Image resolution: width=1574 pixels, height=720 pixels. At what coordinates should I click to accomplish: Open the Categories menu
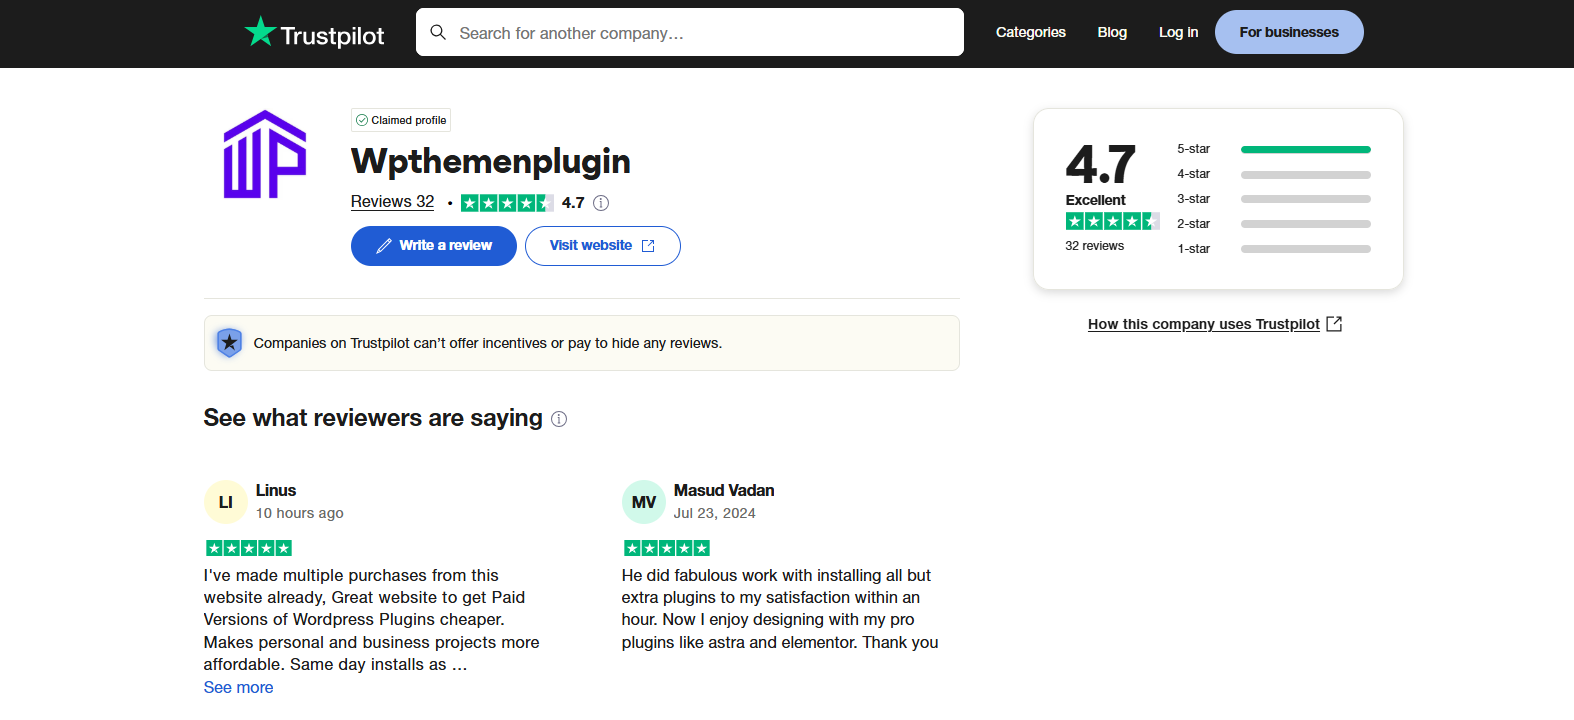point(1031,32)
